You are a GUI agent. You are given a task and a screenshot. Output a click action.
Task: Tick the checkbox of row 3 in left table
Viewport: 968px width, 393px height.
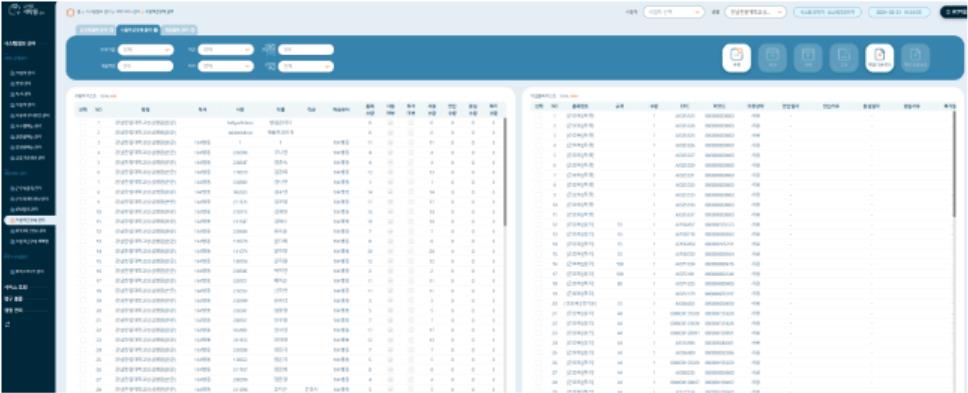83,143
